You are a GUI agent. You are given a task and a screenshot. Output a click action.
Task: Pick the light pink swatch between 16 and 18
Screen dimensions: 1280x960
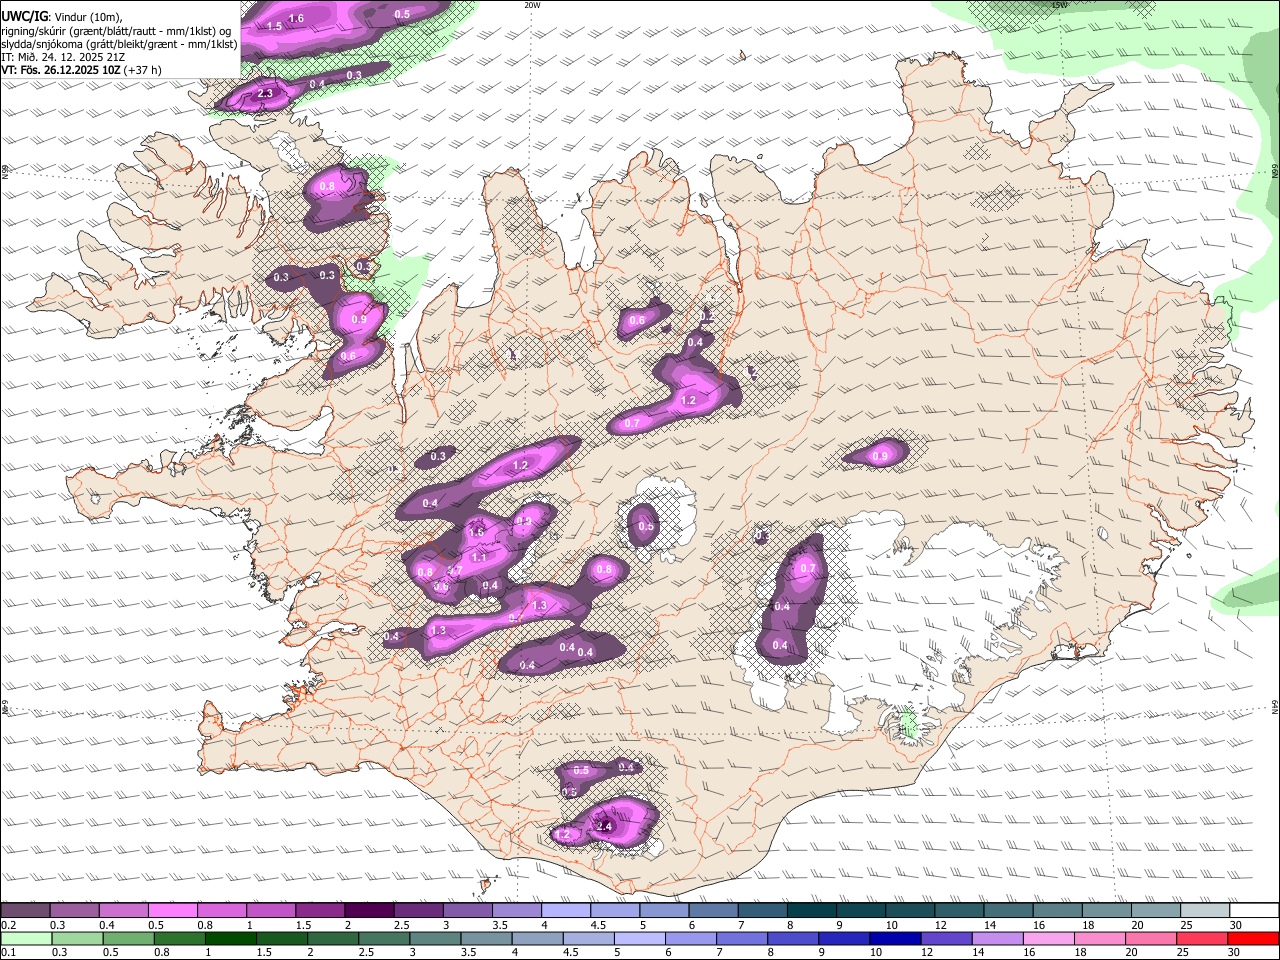(x=1048, y=938)
